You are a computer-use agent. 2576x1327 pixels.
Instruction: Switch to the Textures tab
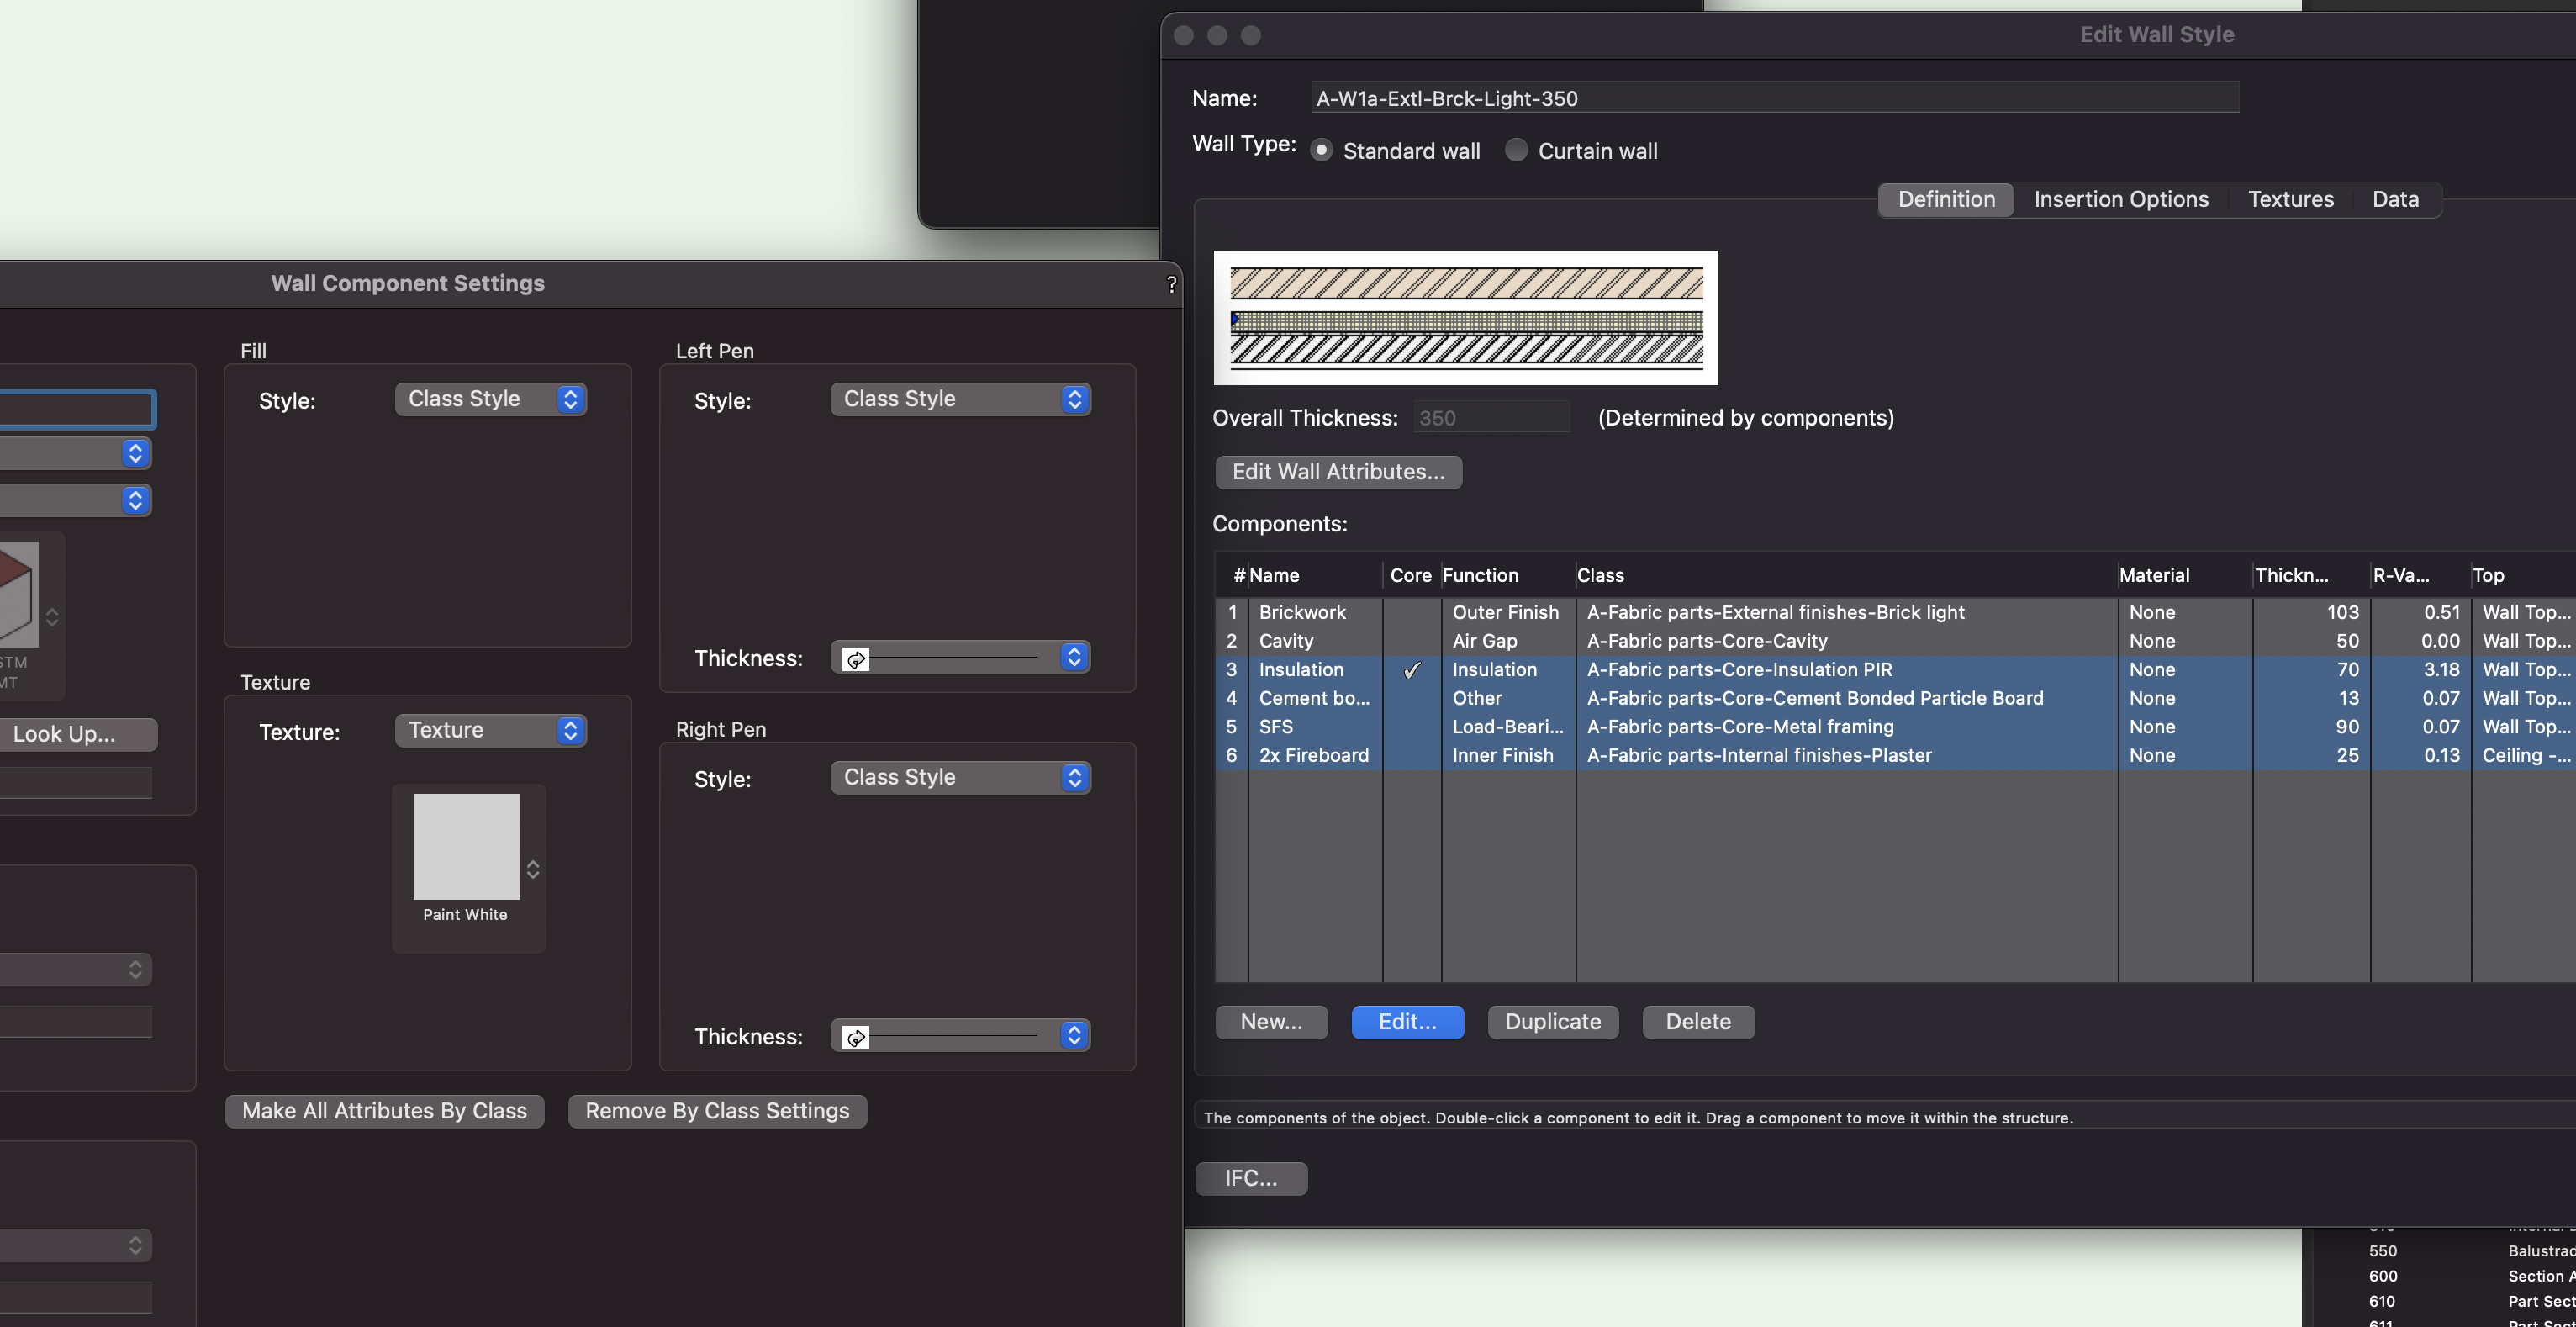[2290, 199]
